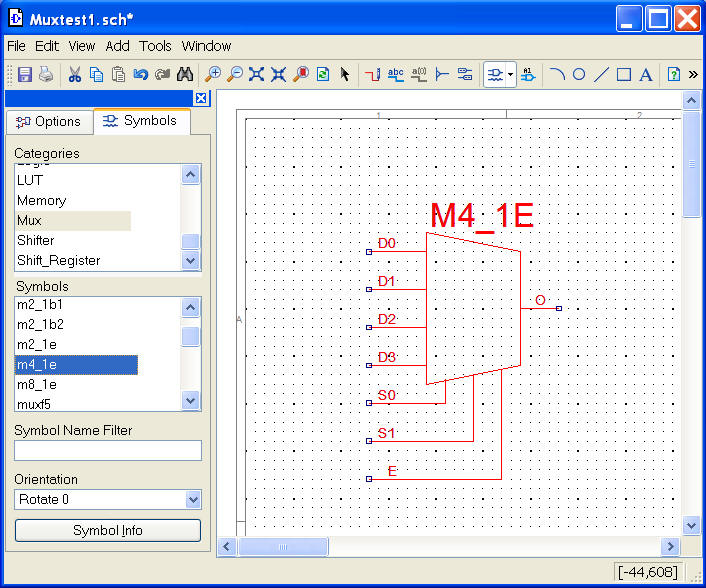
Task: Click the Zoom to Box icon
Action: 279,74
